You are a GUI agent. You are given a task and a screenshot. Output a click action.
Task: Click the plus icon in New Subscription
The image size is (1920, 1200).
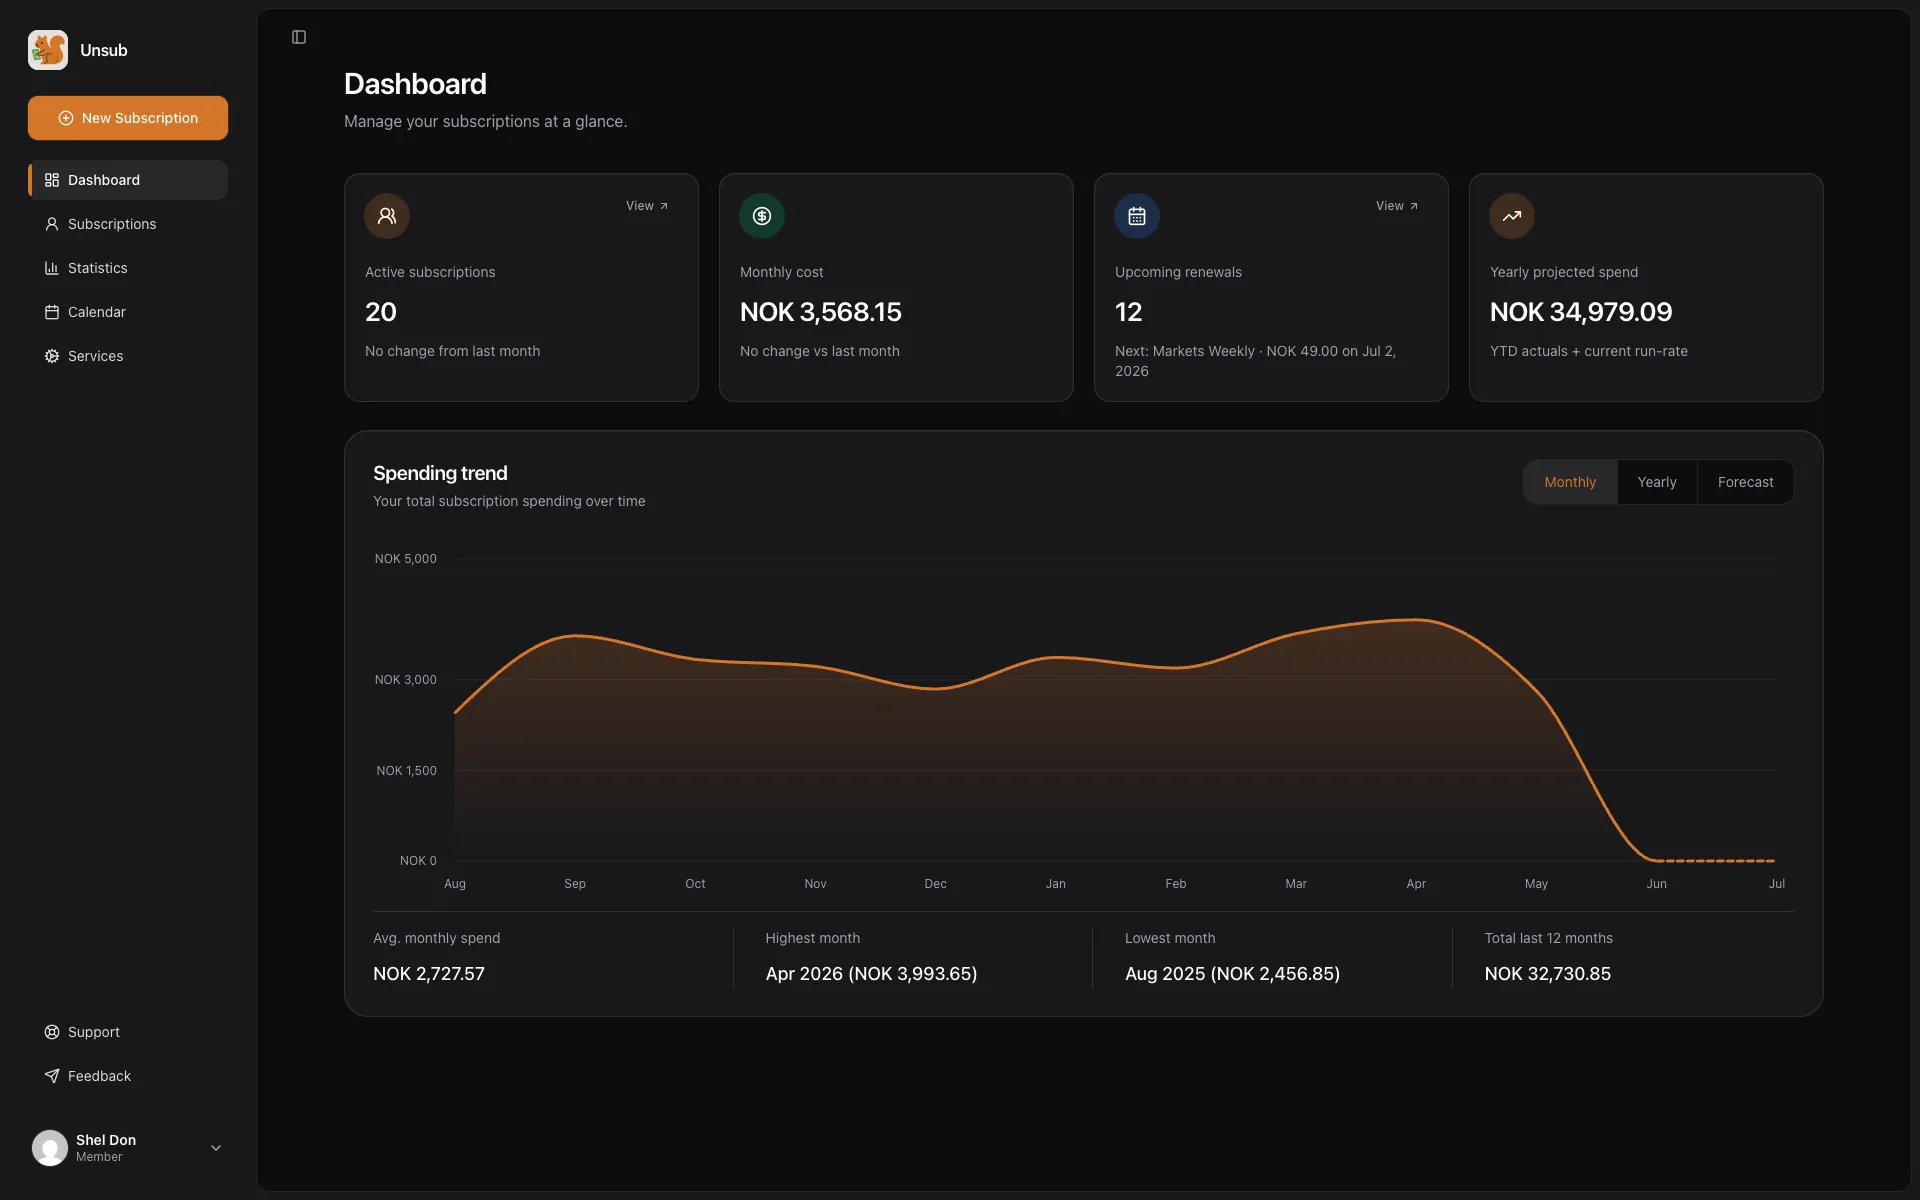pos(66,118)
